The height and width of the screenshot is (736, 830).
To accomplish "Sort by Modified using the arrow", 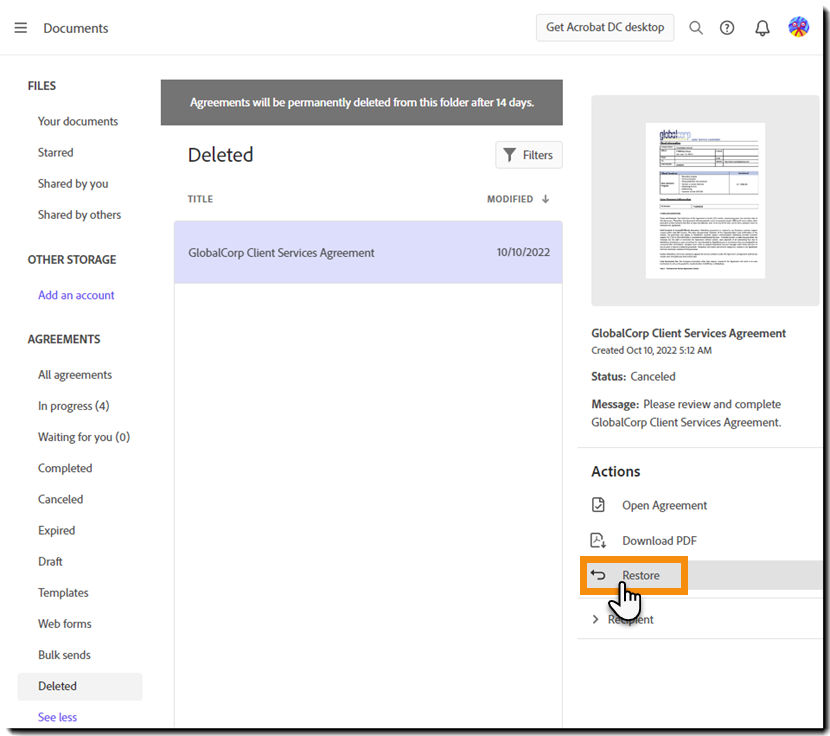I will [545, 199].
